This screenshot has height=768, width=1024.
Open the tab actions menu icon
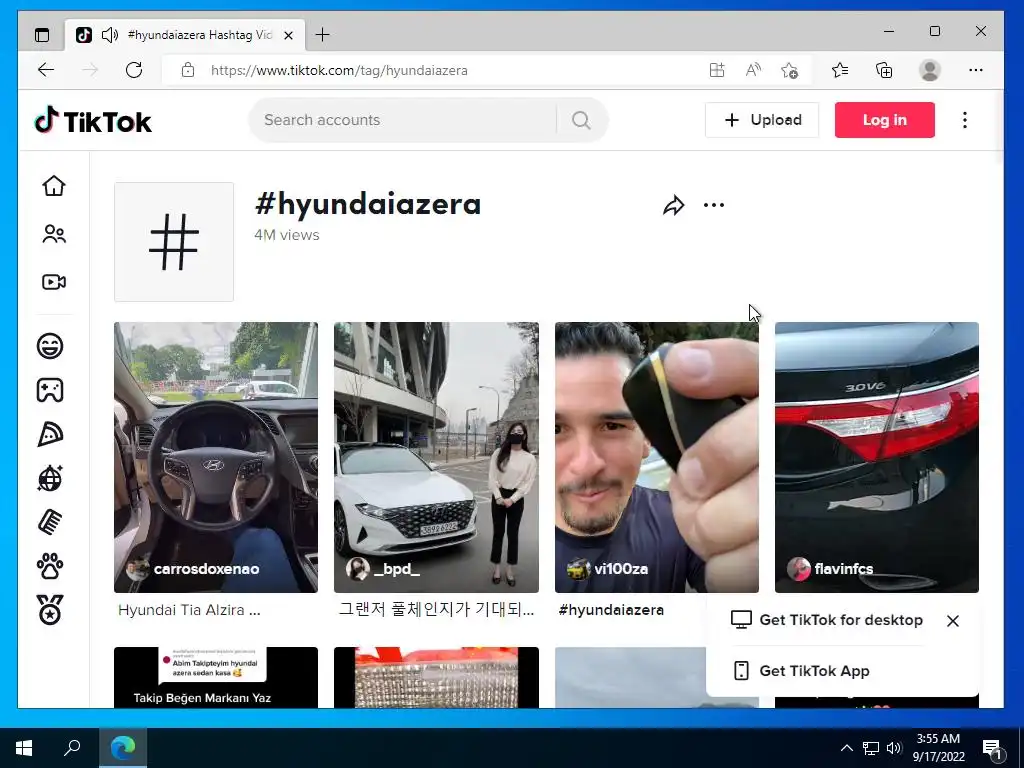(42, 35)
